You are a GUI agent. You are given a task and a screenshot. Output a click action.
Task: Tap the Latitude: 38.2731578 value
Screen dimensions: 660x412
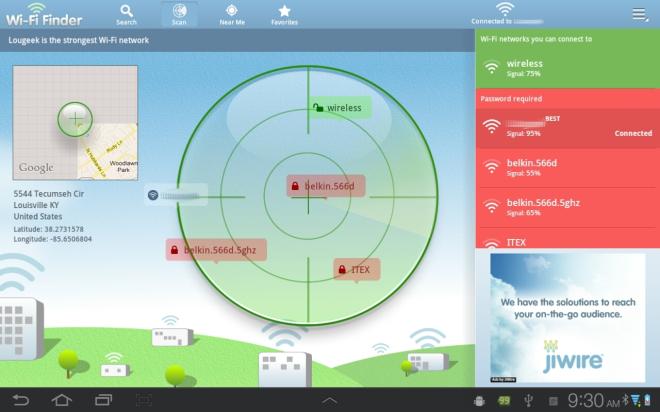pyautogui.click(x=48, y=229)
